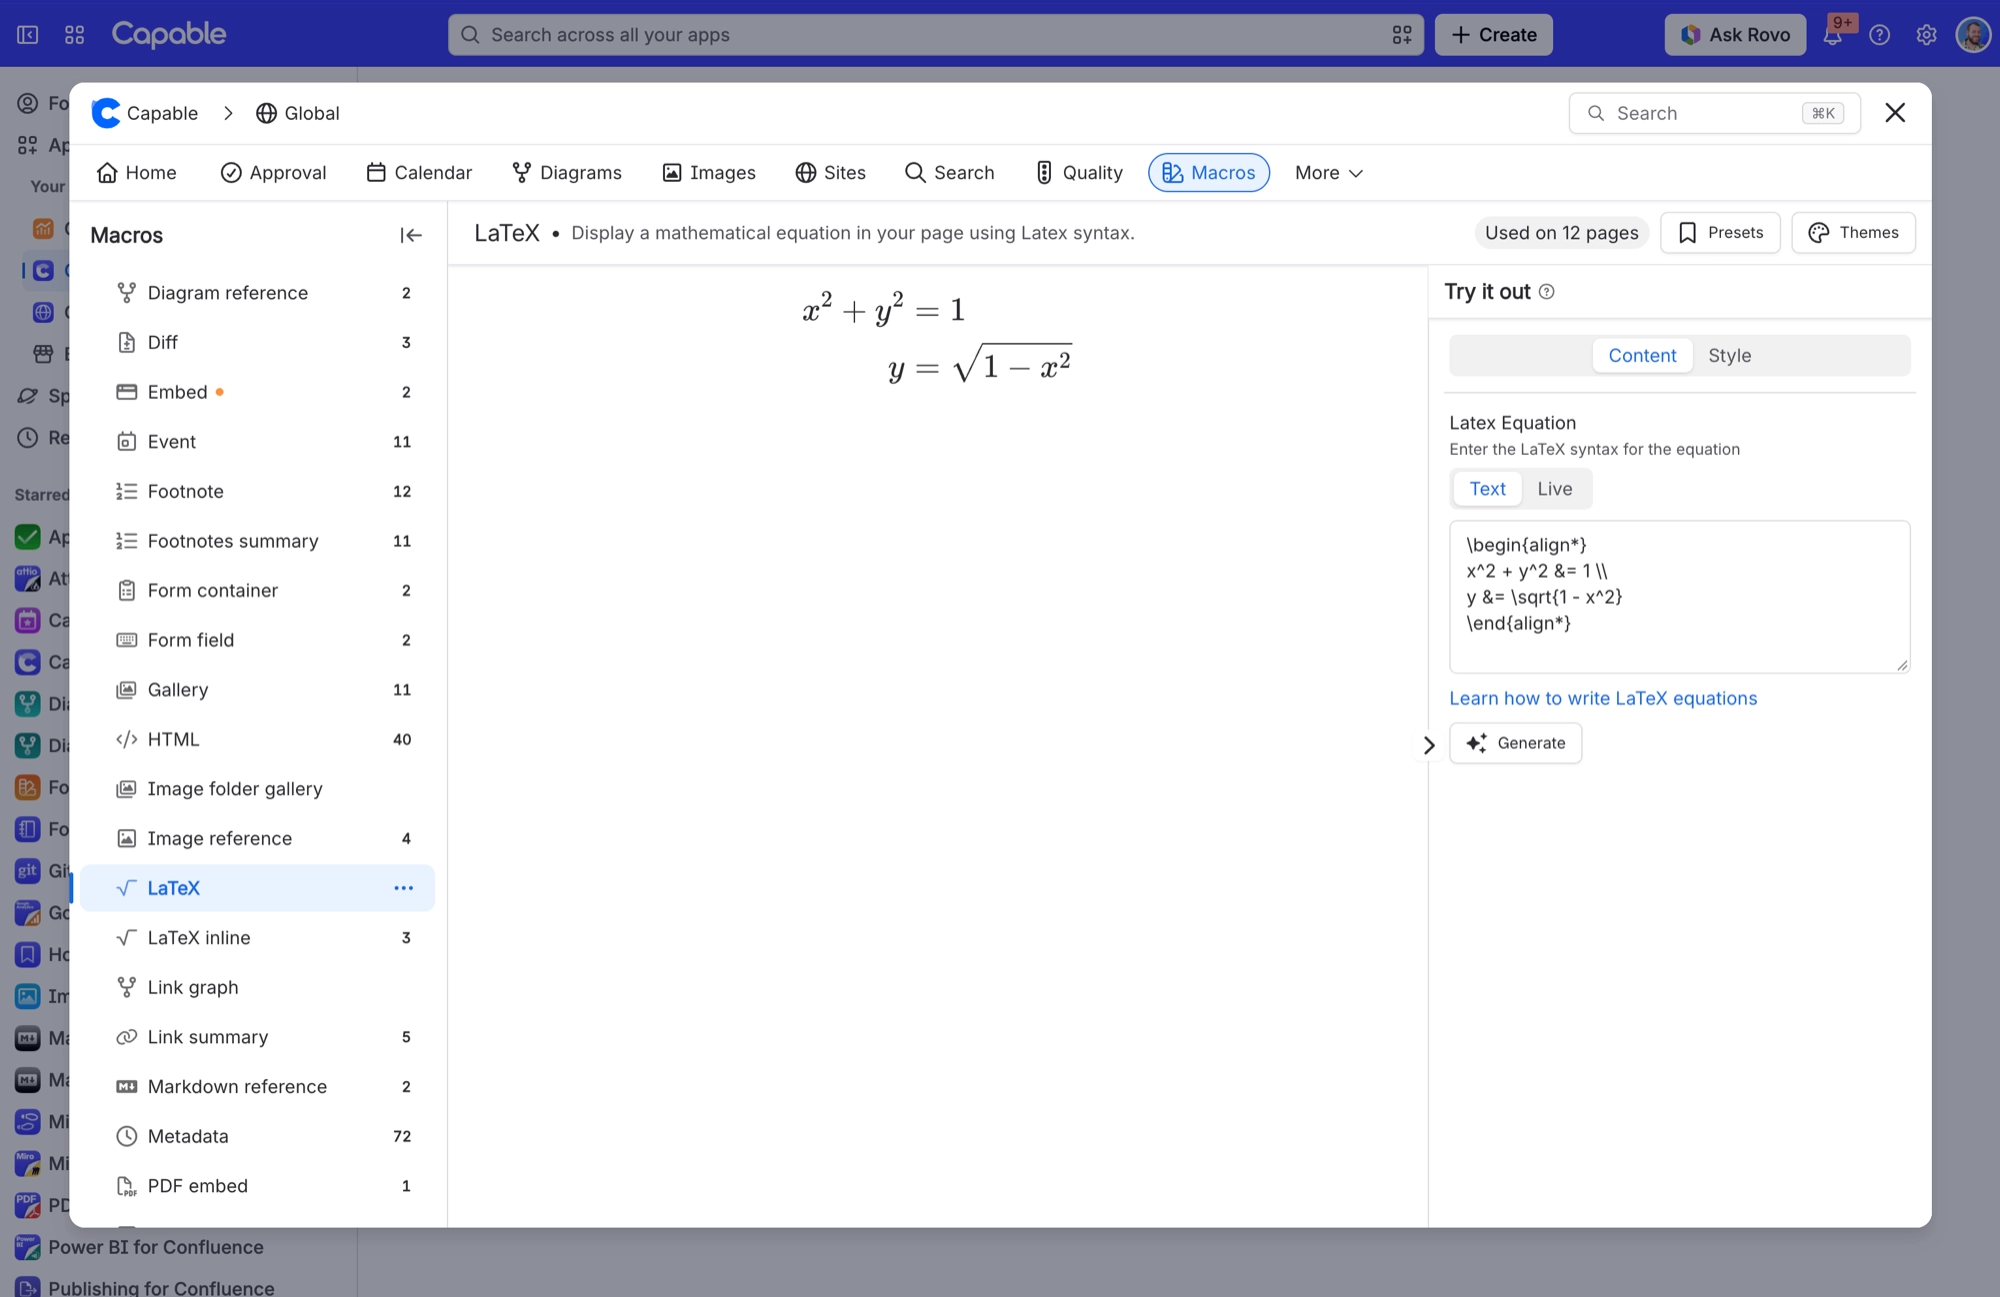Open Learn how to write LaTeX equations
The image size is (2000, 1297).
point(1603,699)
